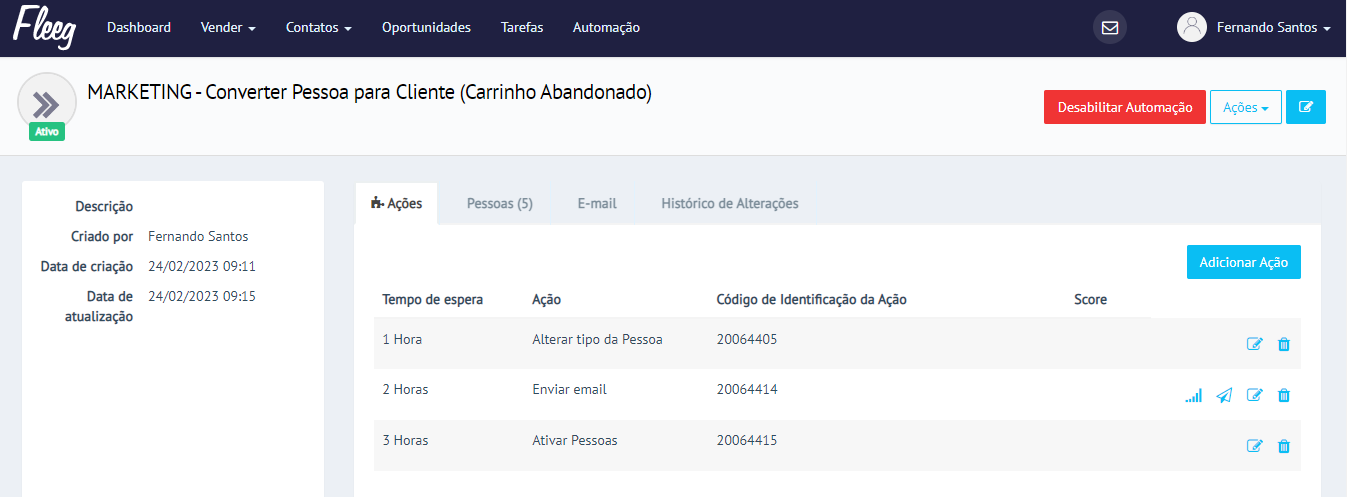Edit the Ativar Pessoas action
Image resolution: width=1347 pixels, height=497 pixels.
1255,446
